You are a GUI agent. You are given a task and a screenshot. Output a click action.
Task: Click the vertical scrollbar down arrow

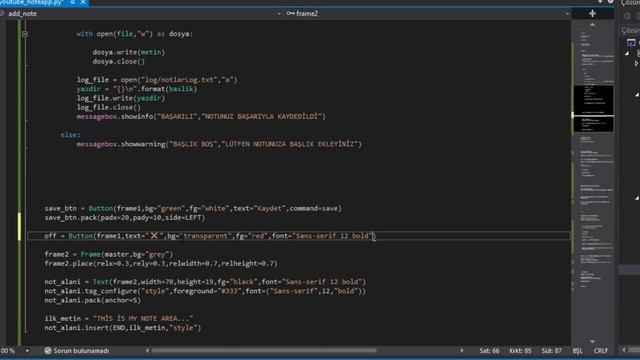tap(592, 341)
